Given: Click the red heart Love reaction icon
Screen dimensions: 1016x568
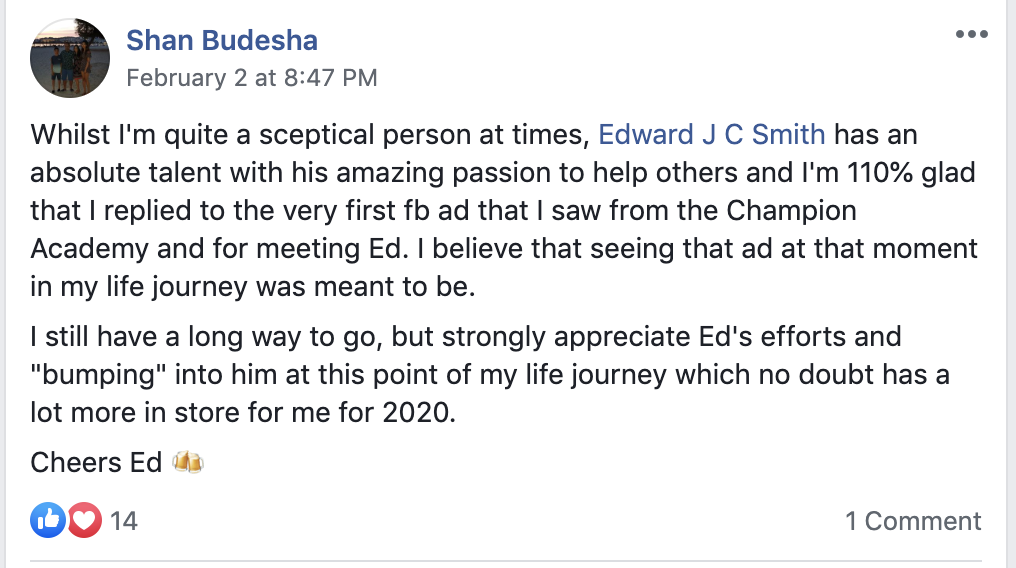Looking at the screenshot, I should [x=85, y=520].
